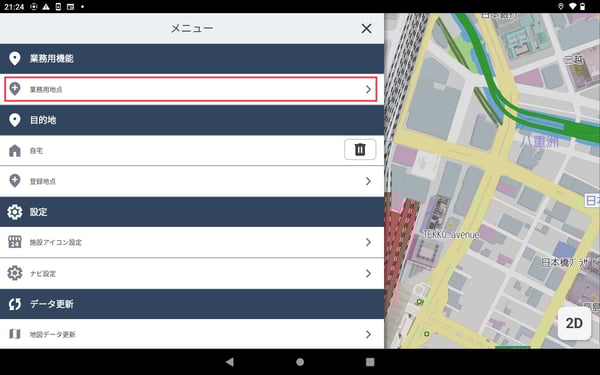Tap the 八重洲 label on map
This screenshot has height=375, width=600.
point(539,142)
